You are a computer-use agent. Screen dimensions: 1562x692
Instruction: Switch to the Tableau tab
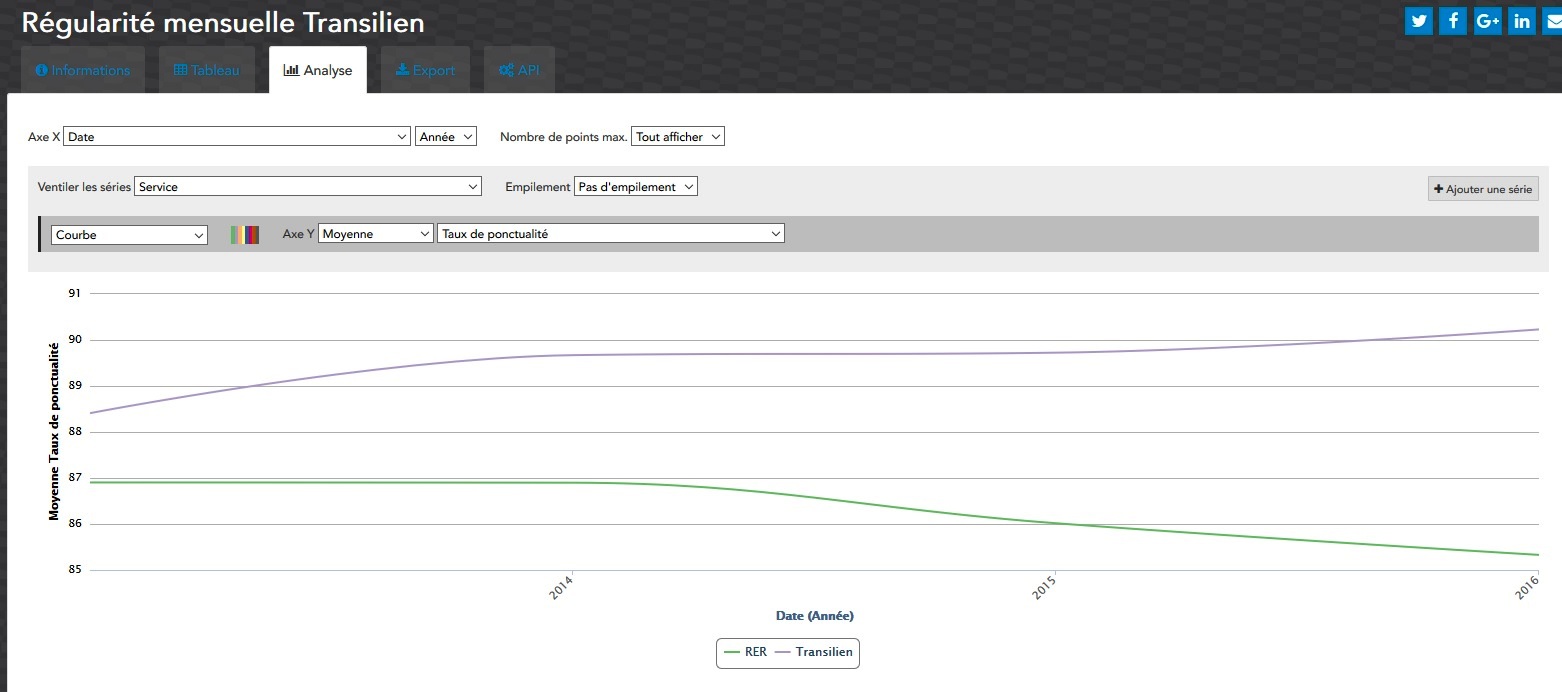pyautogui.click(x=207, y=70)
